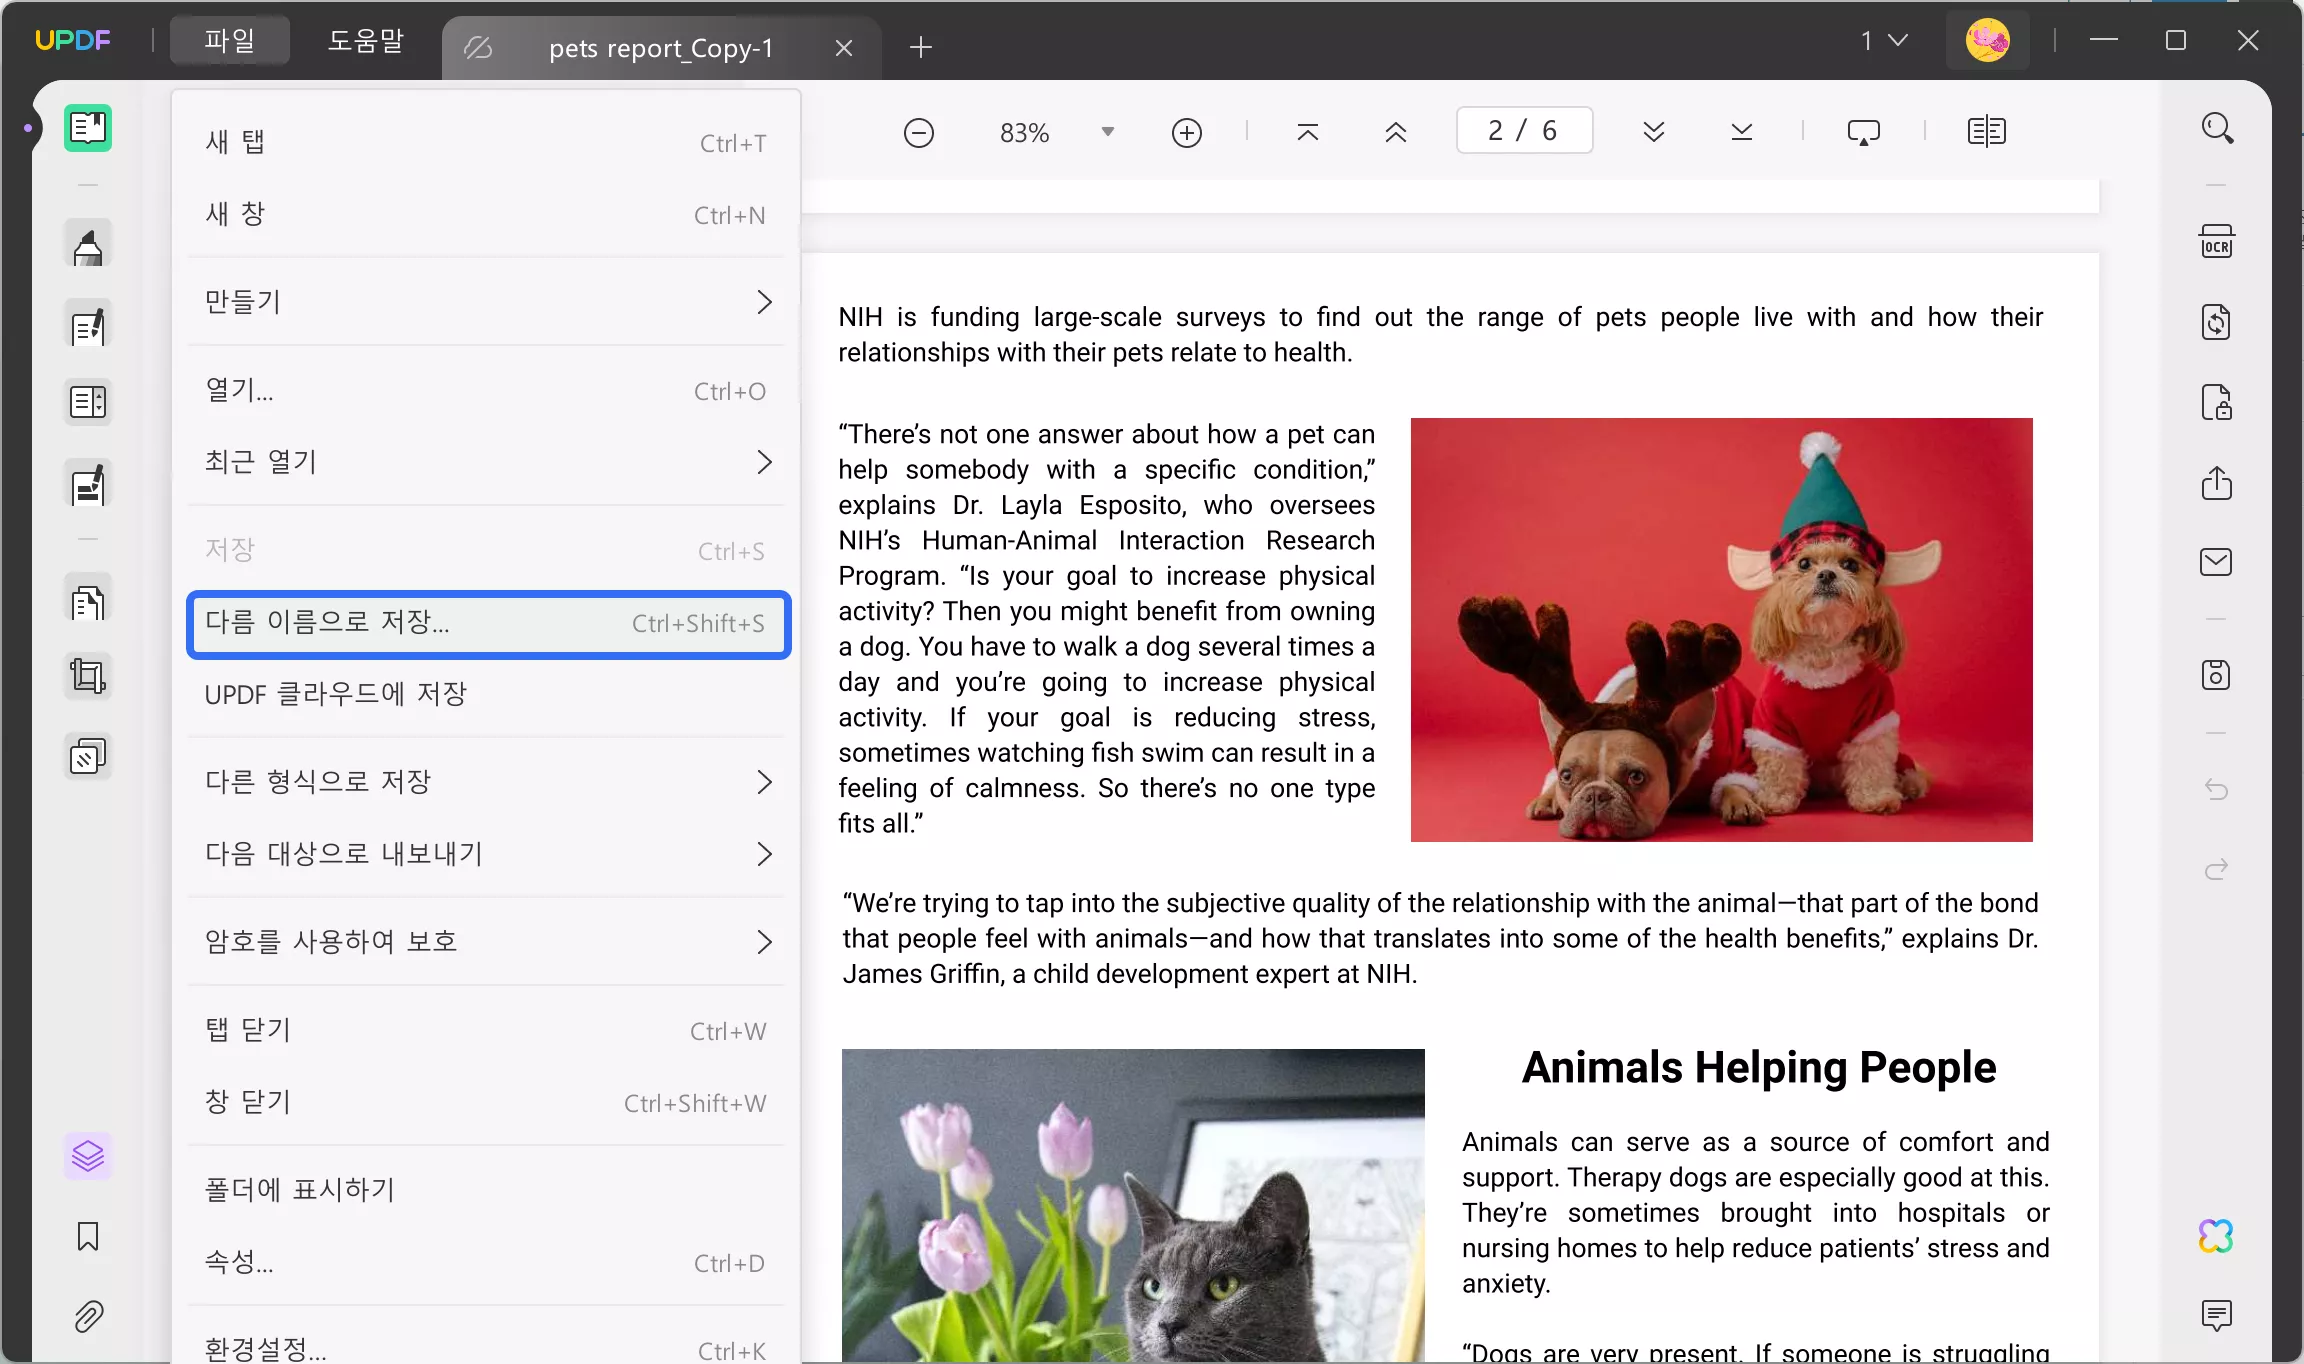Zoom out with the minus button
This screenshot has width=2304, height=1364.
[918, 133]
